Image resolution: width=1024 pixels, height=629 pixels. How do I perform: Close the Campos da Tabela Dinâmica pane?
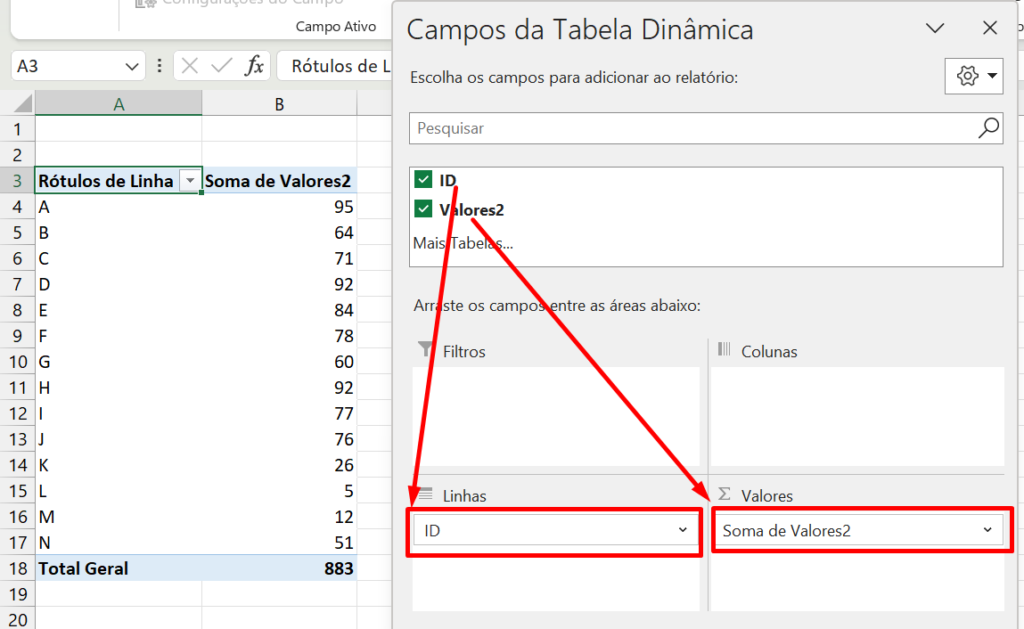(x=989, y=29)
